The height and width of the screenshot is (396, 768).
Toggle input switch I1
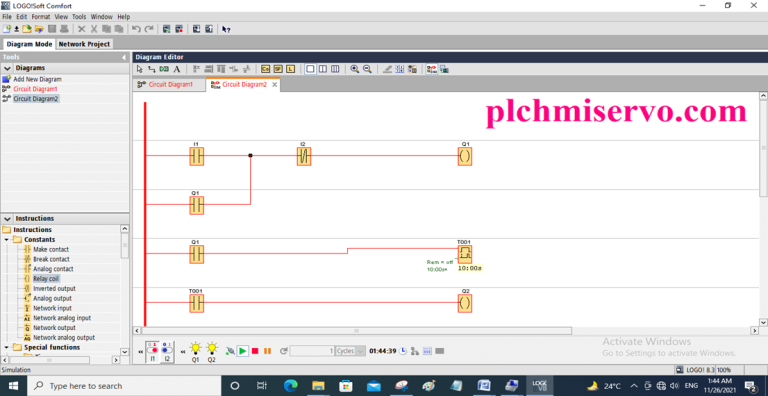coord(153,350)
